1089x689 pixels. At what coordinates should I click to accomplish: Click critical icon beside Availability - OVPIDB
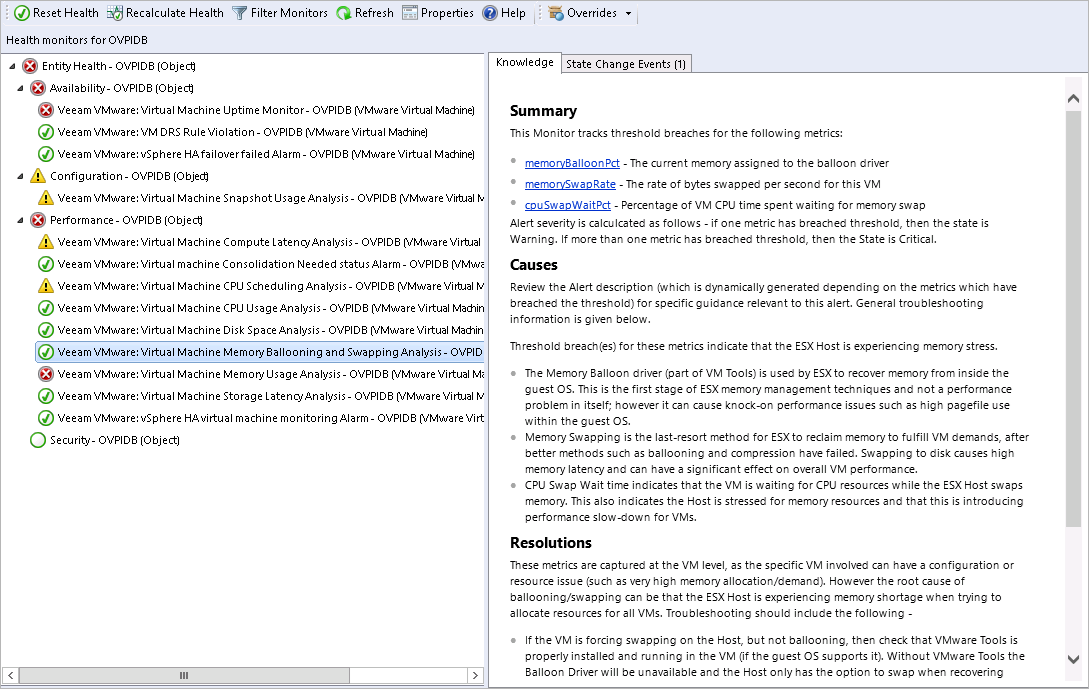(x=38, y=88)
